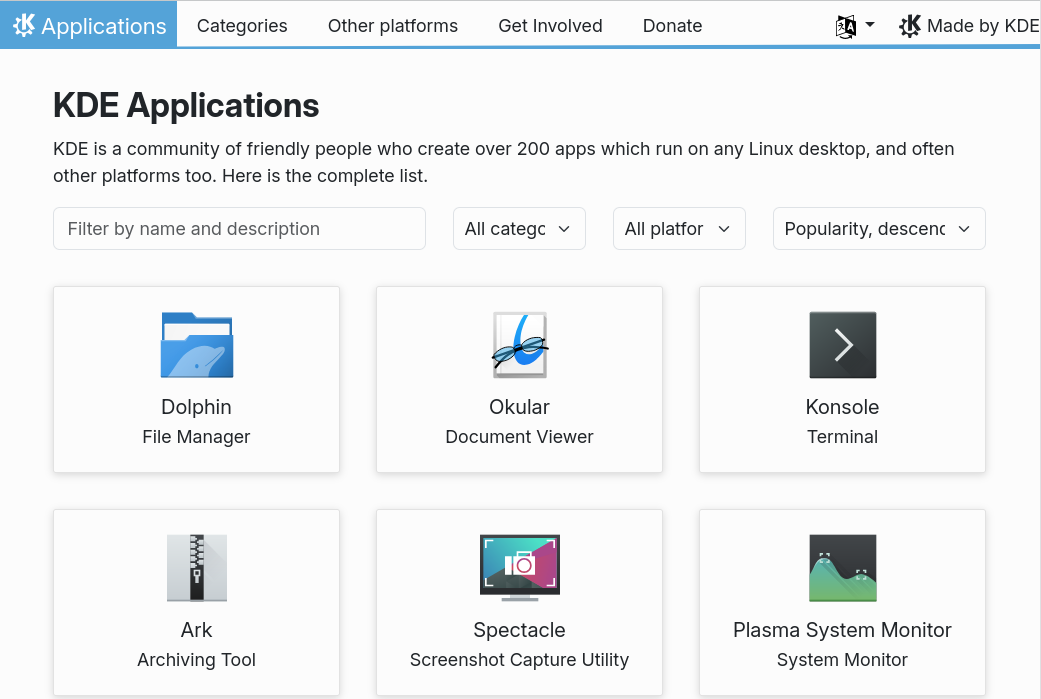This screenshot has height=699, width=1041.
Task: Change the Popularity, descending sort order
Action: 878,229
